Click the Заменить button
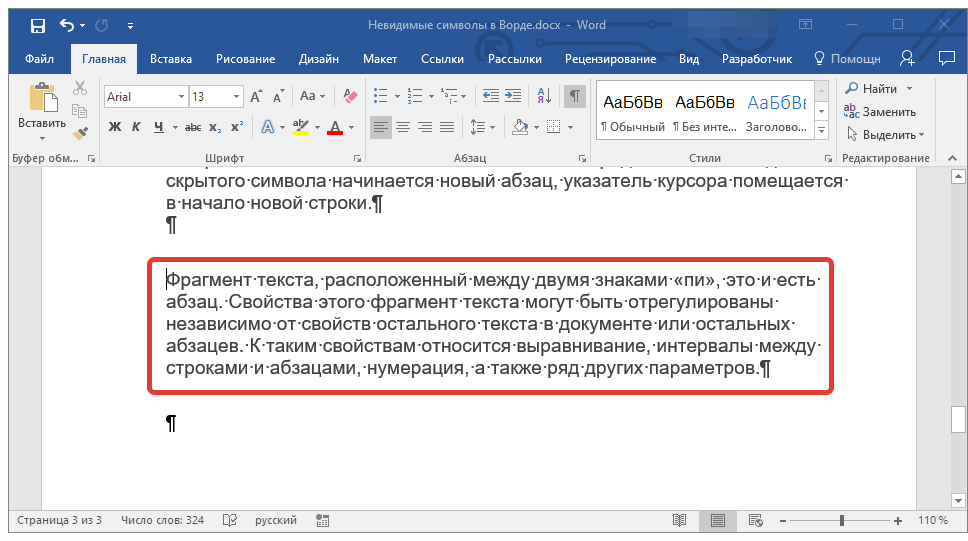The width and height of the screenshot is (968, 541). (x=888, y=112)
